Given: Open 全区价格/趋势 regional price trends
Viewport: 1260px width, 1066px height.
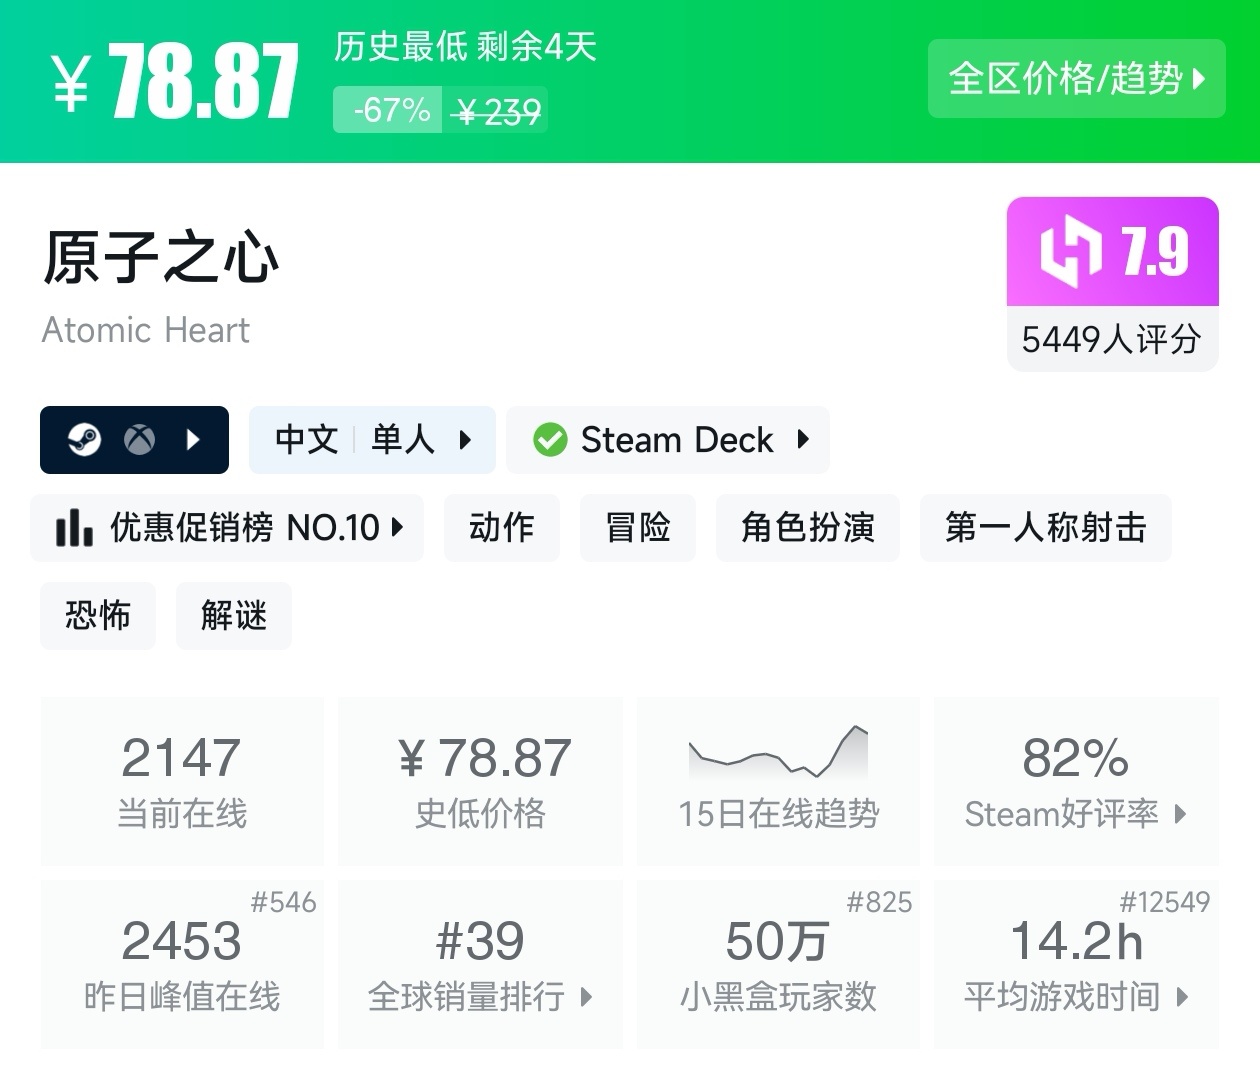Looking at the screenshot, I should tap(1076, 79).
